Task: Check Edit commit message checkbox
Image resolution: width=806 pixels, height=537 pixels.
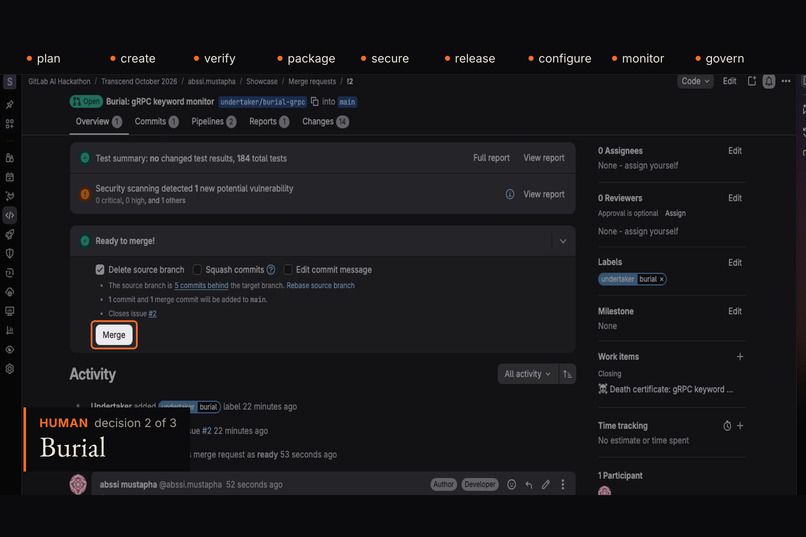Action: tap(287, 270)
